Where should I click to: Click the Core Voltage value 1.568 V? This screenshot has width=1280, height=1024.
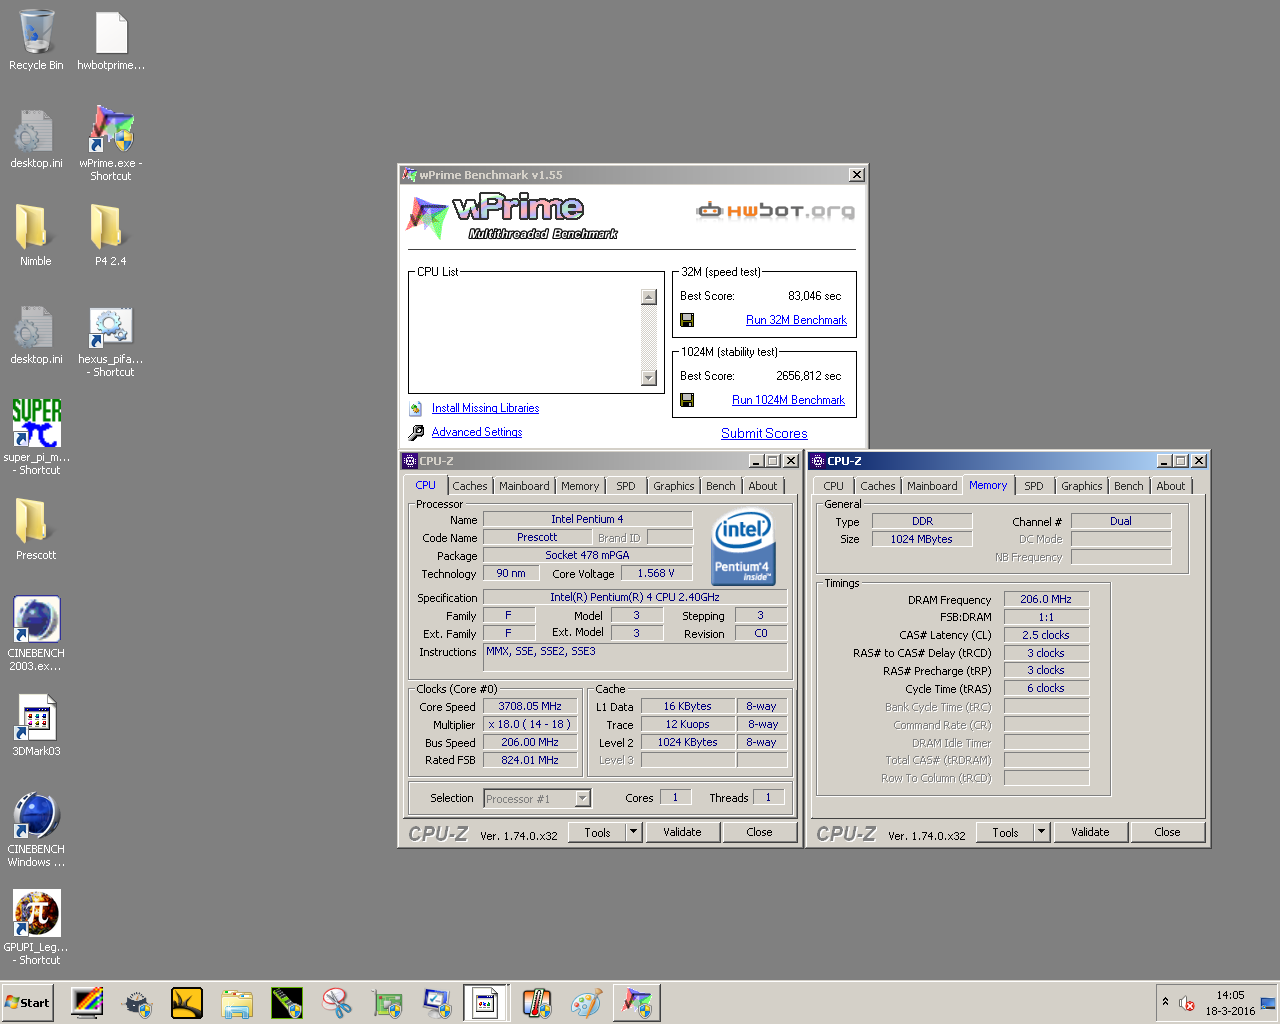656,573
